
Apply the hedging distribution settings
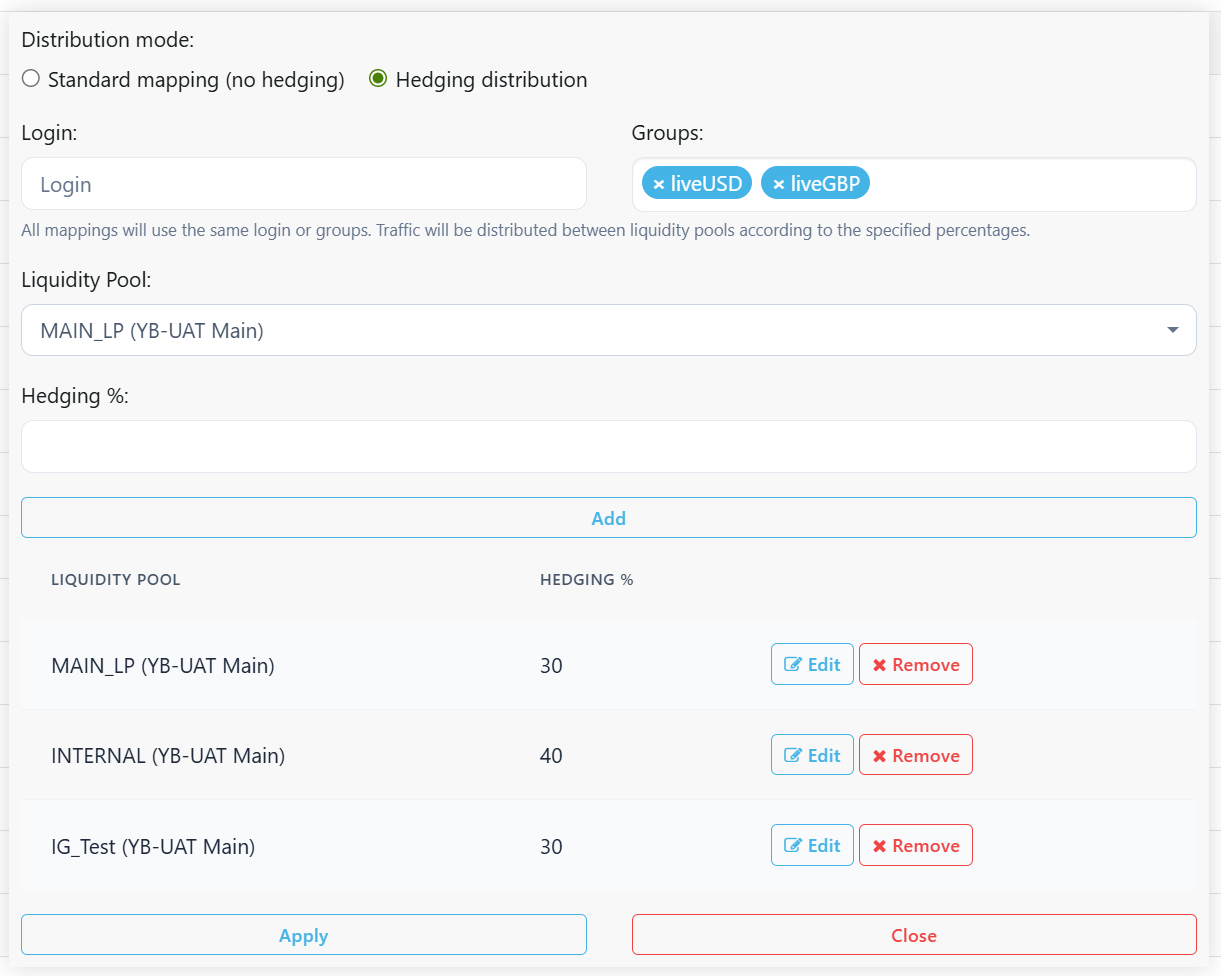click(x=303, y=935)
